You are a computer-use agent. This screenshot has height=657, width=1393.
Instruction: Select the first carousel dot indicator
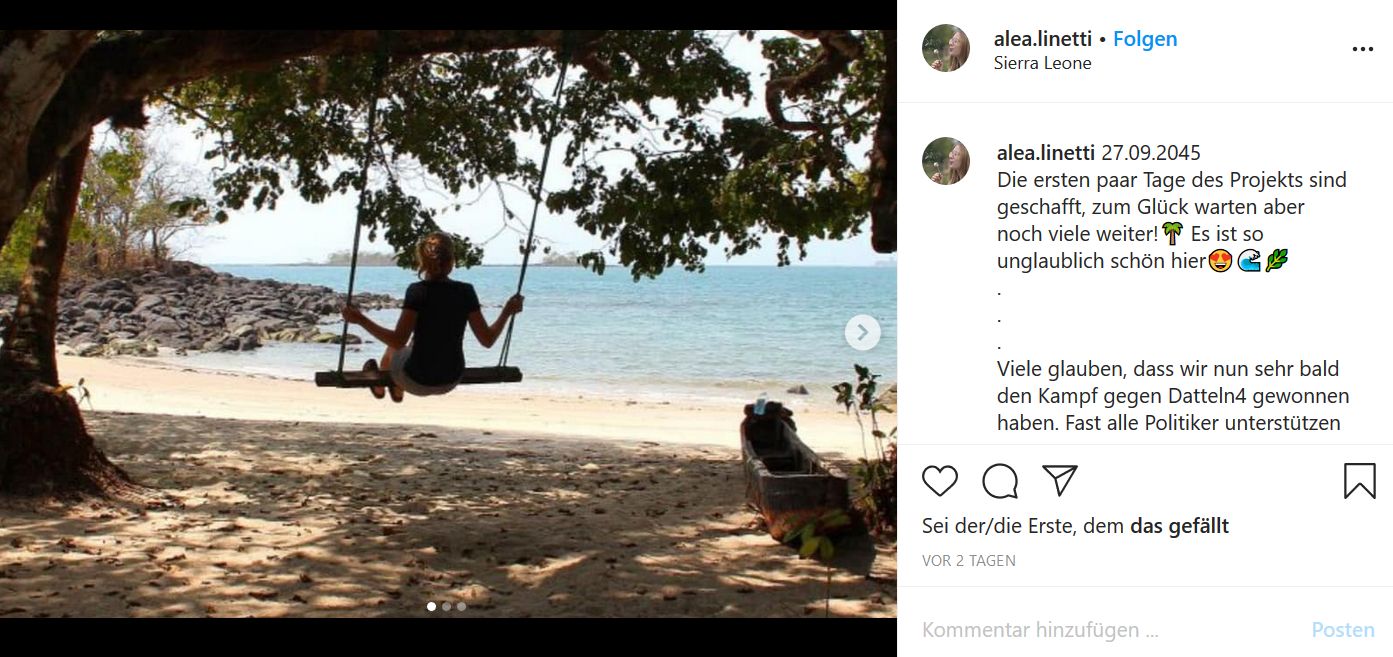click(x=432, y=606)
